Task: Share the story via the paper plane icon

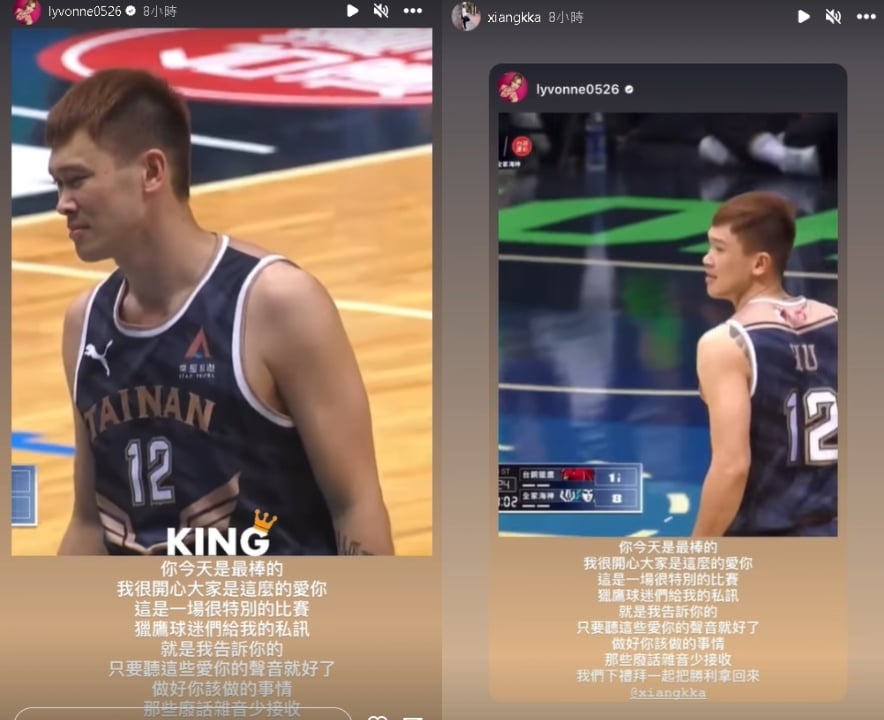Action: [x=412, y=717]
